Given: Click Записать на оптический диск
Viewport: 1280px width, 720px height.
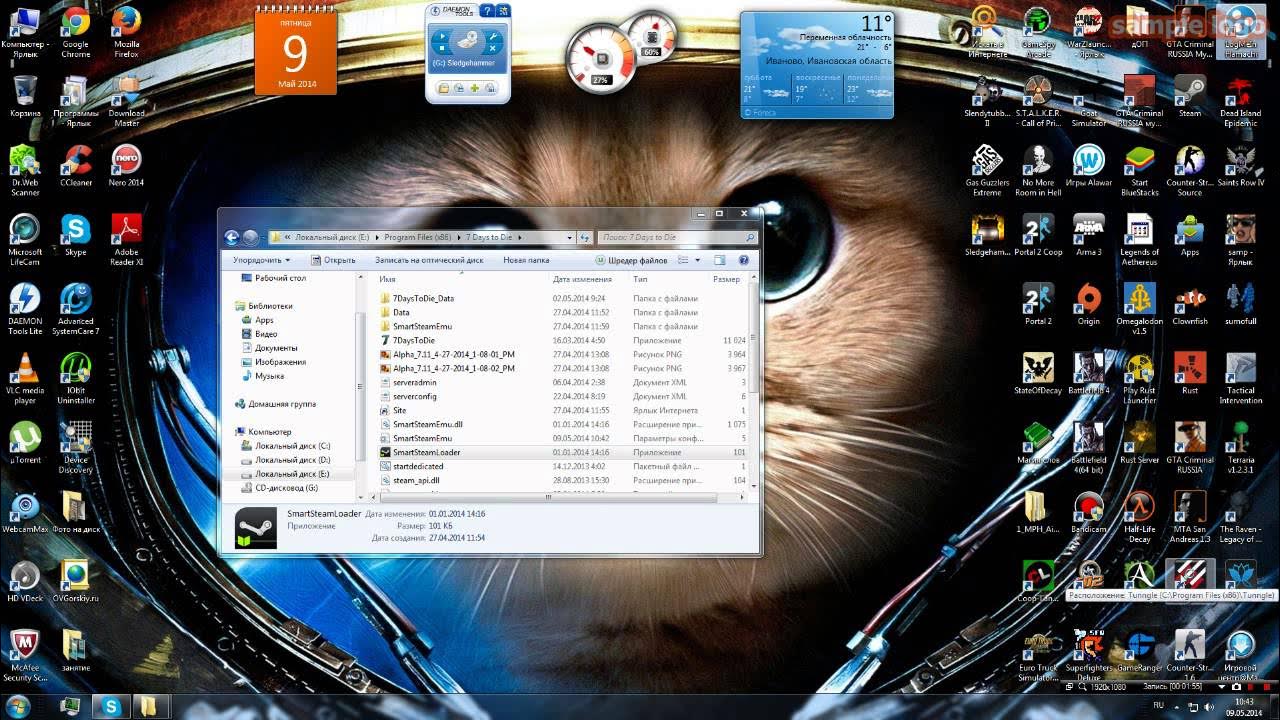Looking at the screenshot, I should 429,260.
